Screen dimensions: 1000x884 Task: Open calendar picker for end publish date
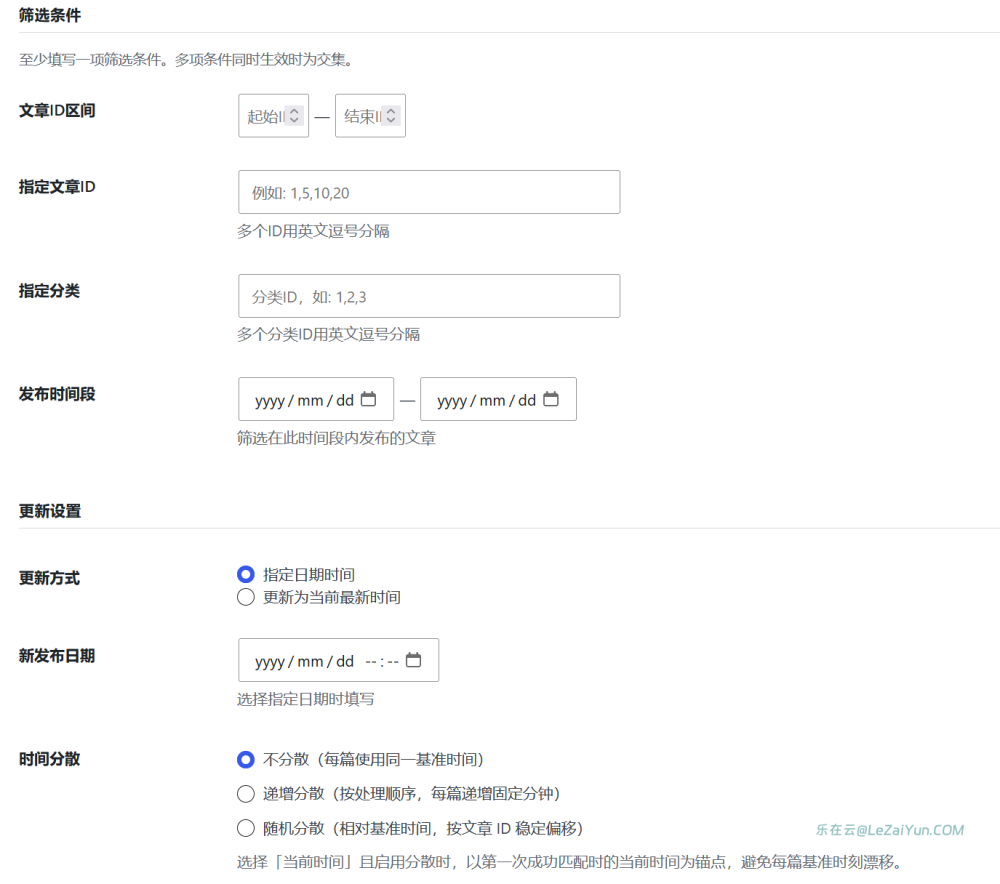550,399
